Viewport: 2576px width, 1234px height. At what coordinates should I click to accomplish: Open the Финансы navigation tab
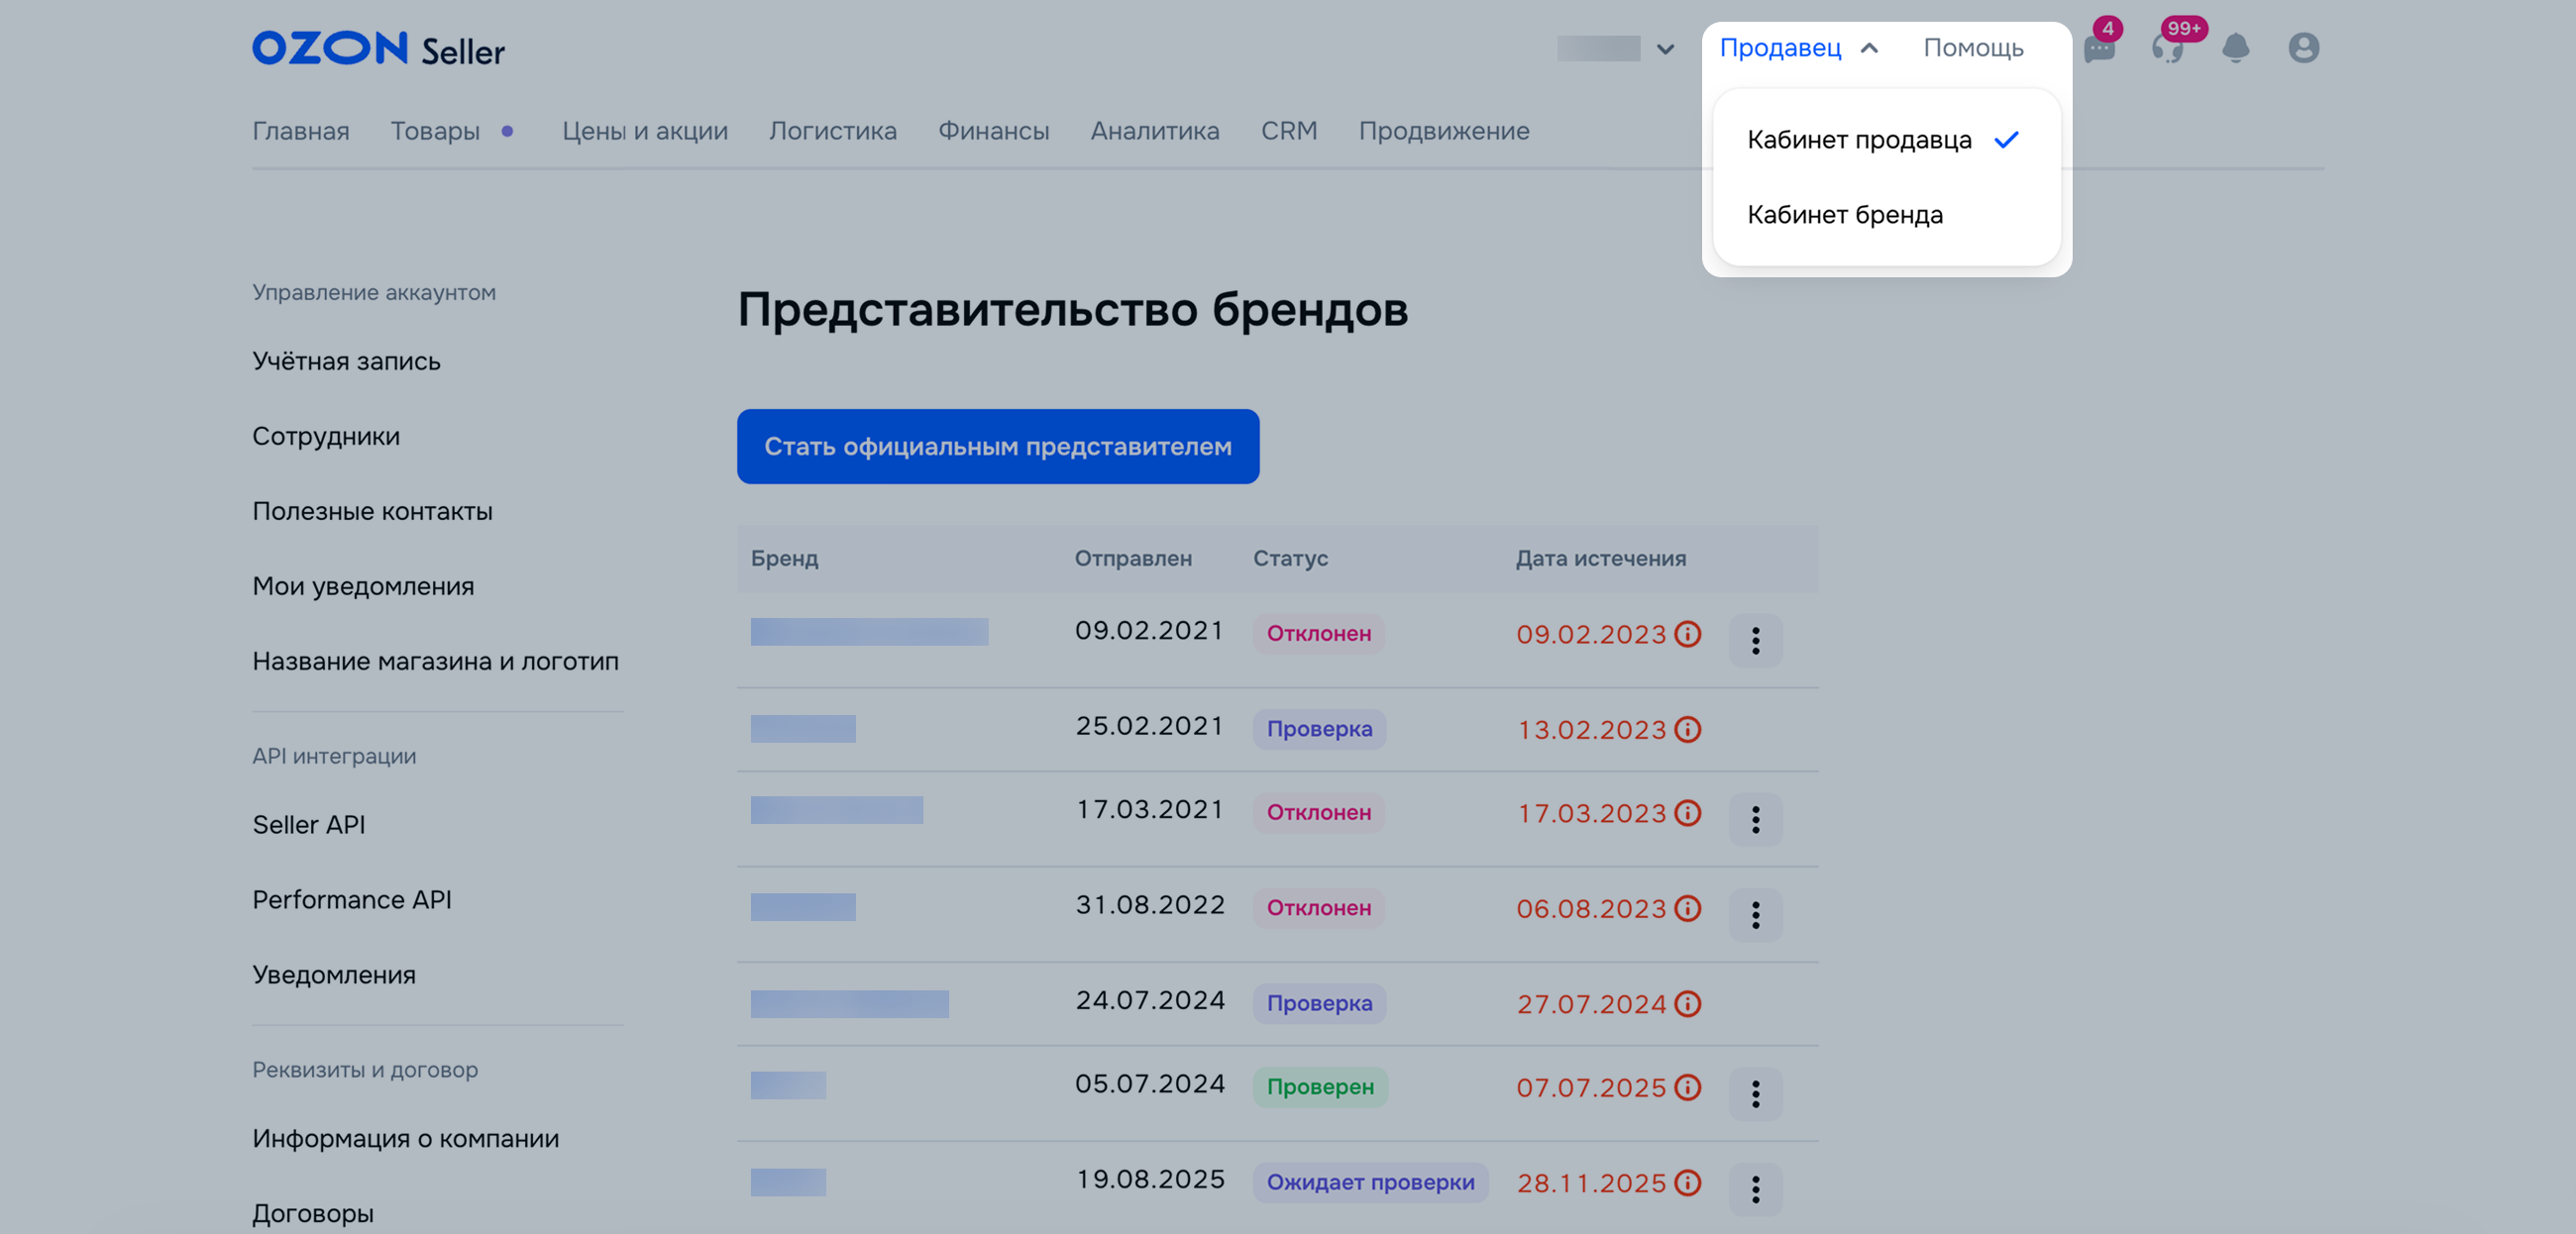993,131
